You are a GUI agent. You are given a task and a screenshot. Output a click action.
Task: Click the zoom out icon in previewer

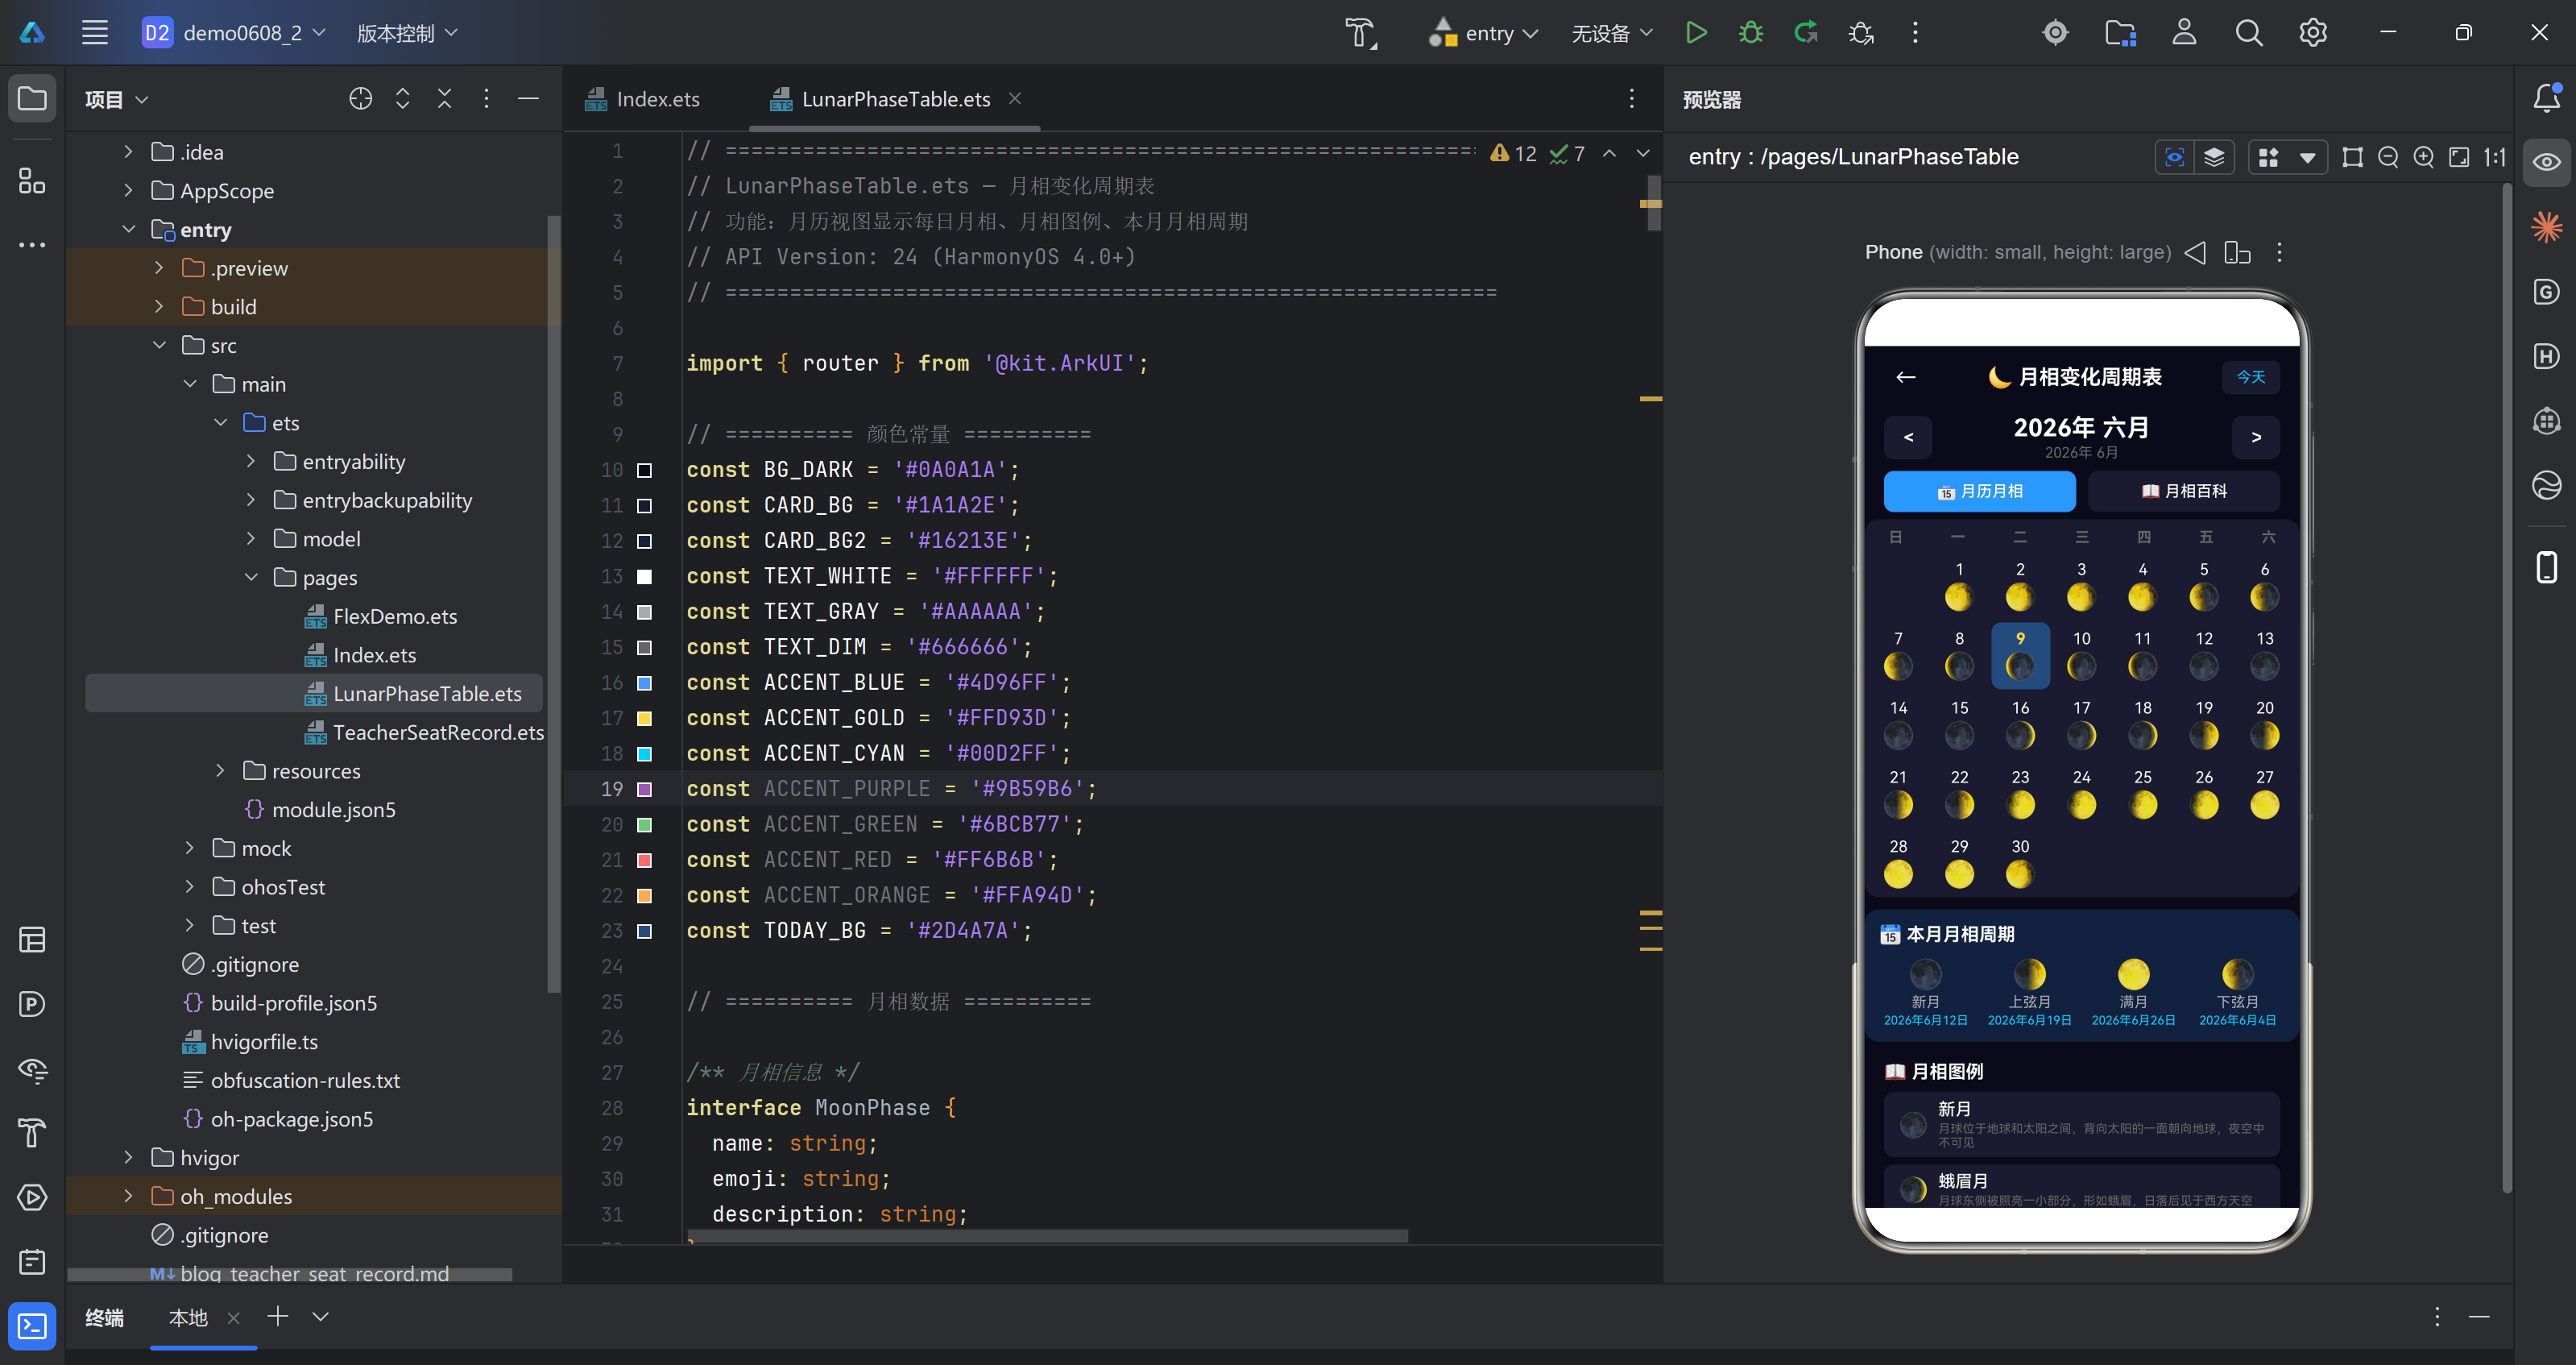coord(2388,157)
